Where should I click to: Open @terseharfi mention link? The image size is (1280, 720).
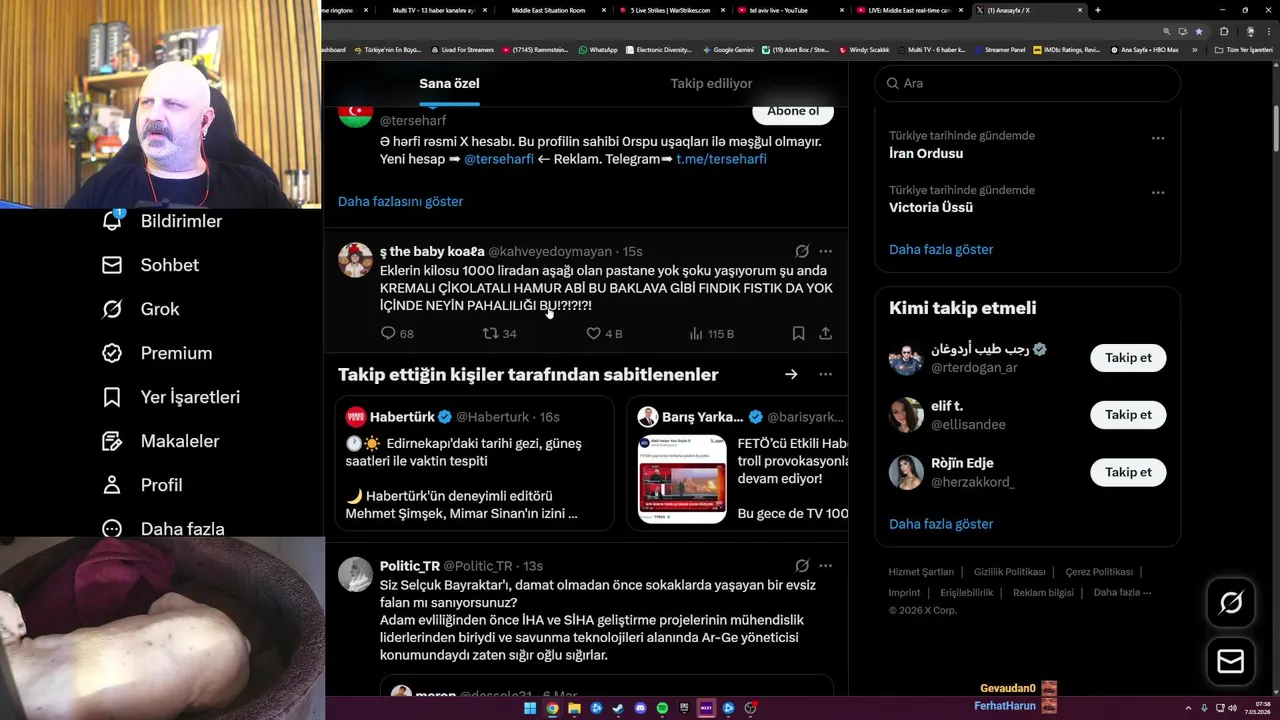499,159
